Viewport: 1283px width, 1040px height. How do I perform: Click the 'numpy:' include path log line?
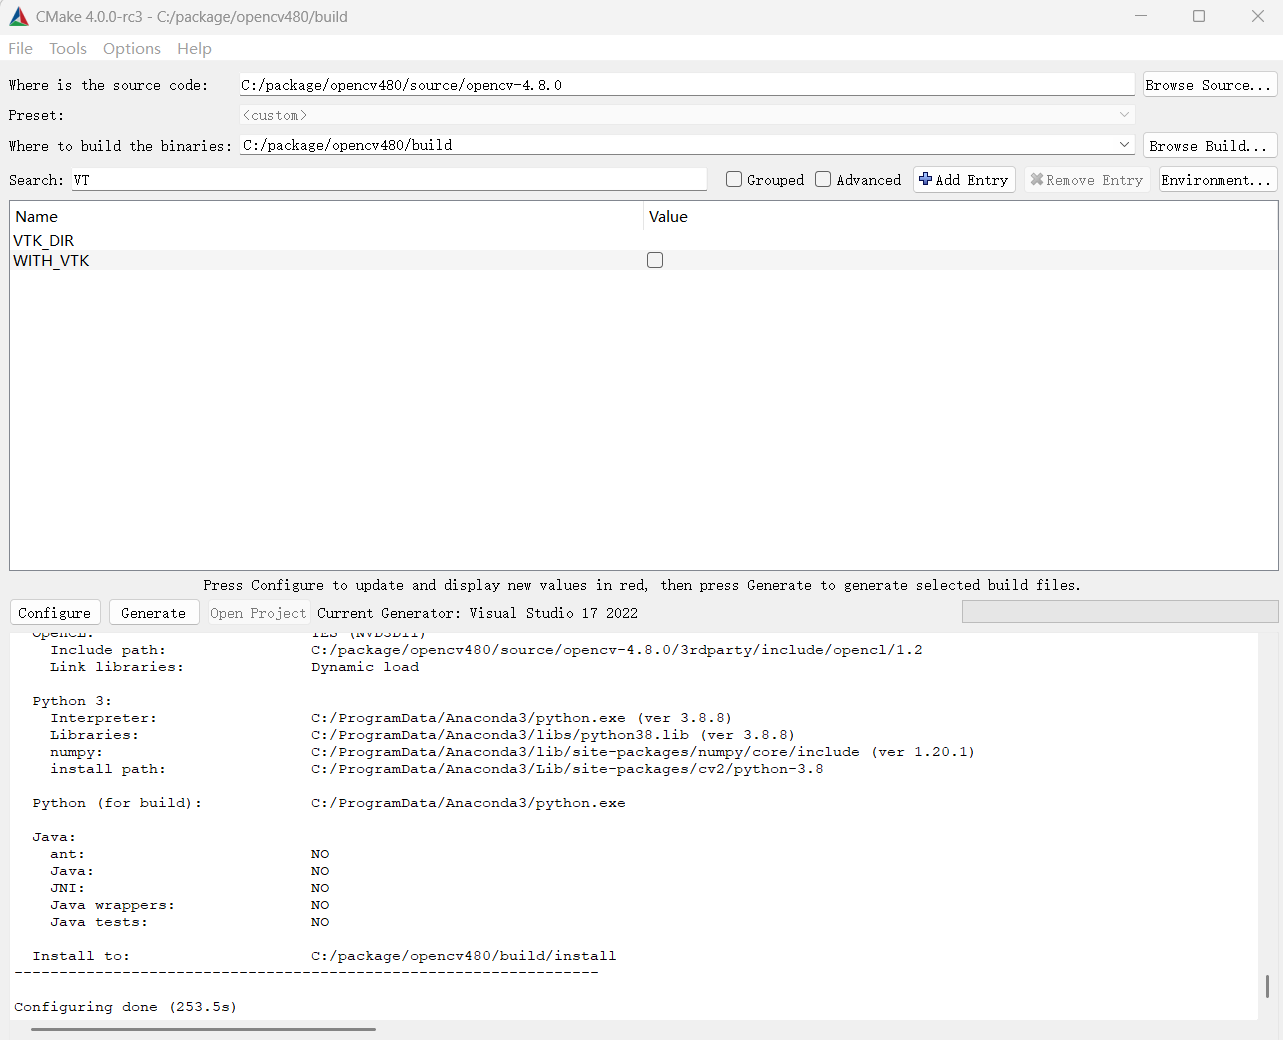point(512,752)
